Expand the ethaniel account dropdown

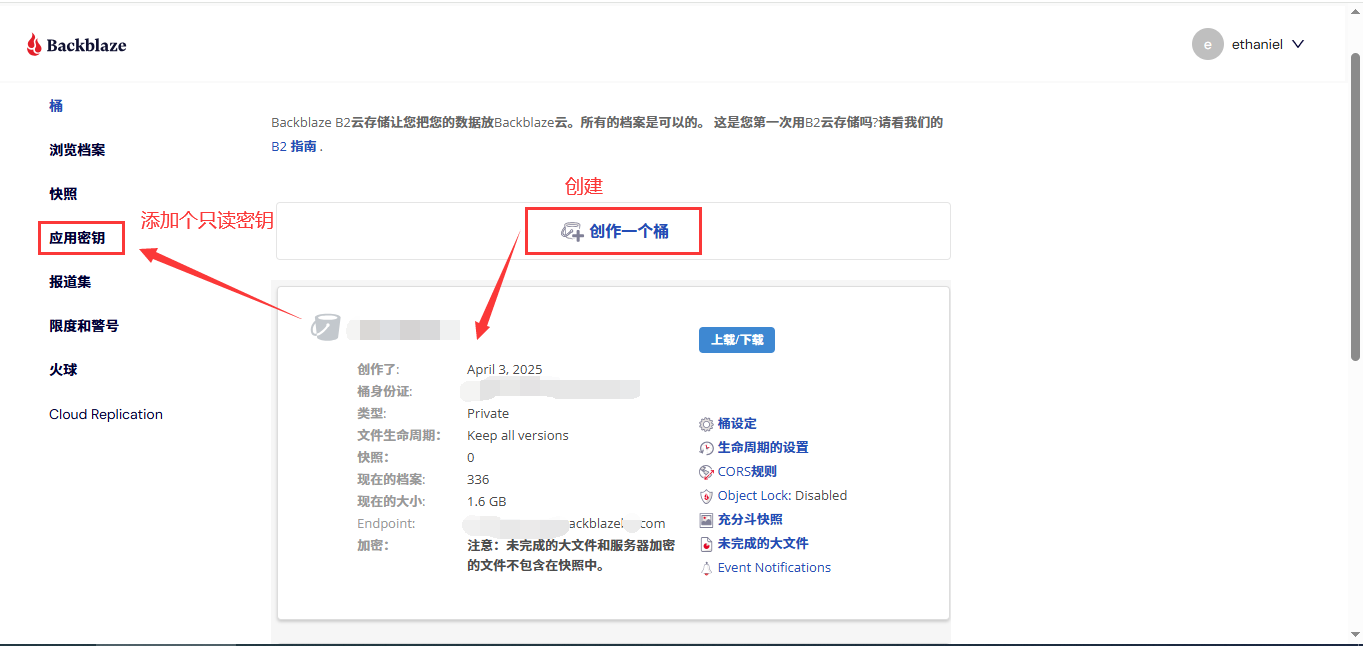click(x=1298, y=44)
